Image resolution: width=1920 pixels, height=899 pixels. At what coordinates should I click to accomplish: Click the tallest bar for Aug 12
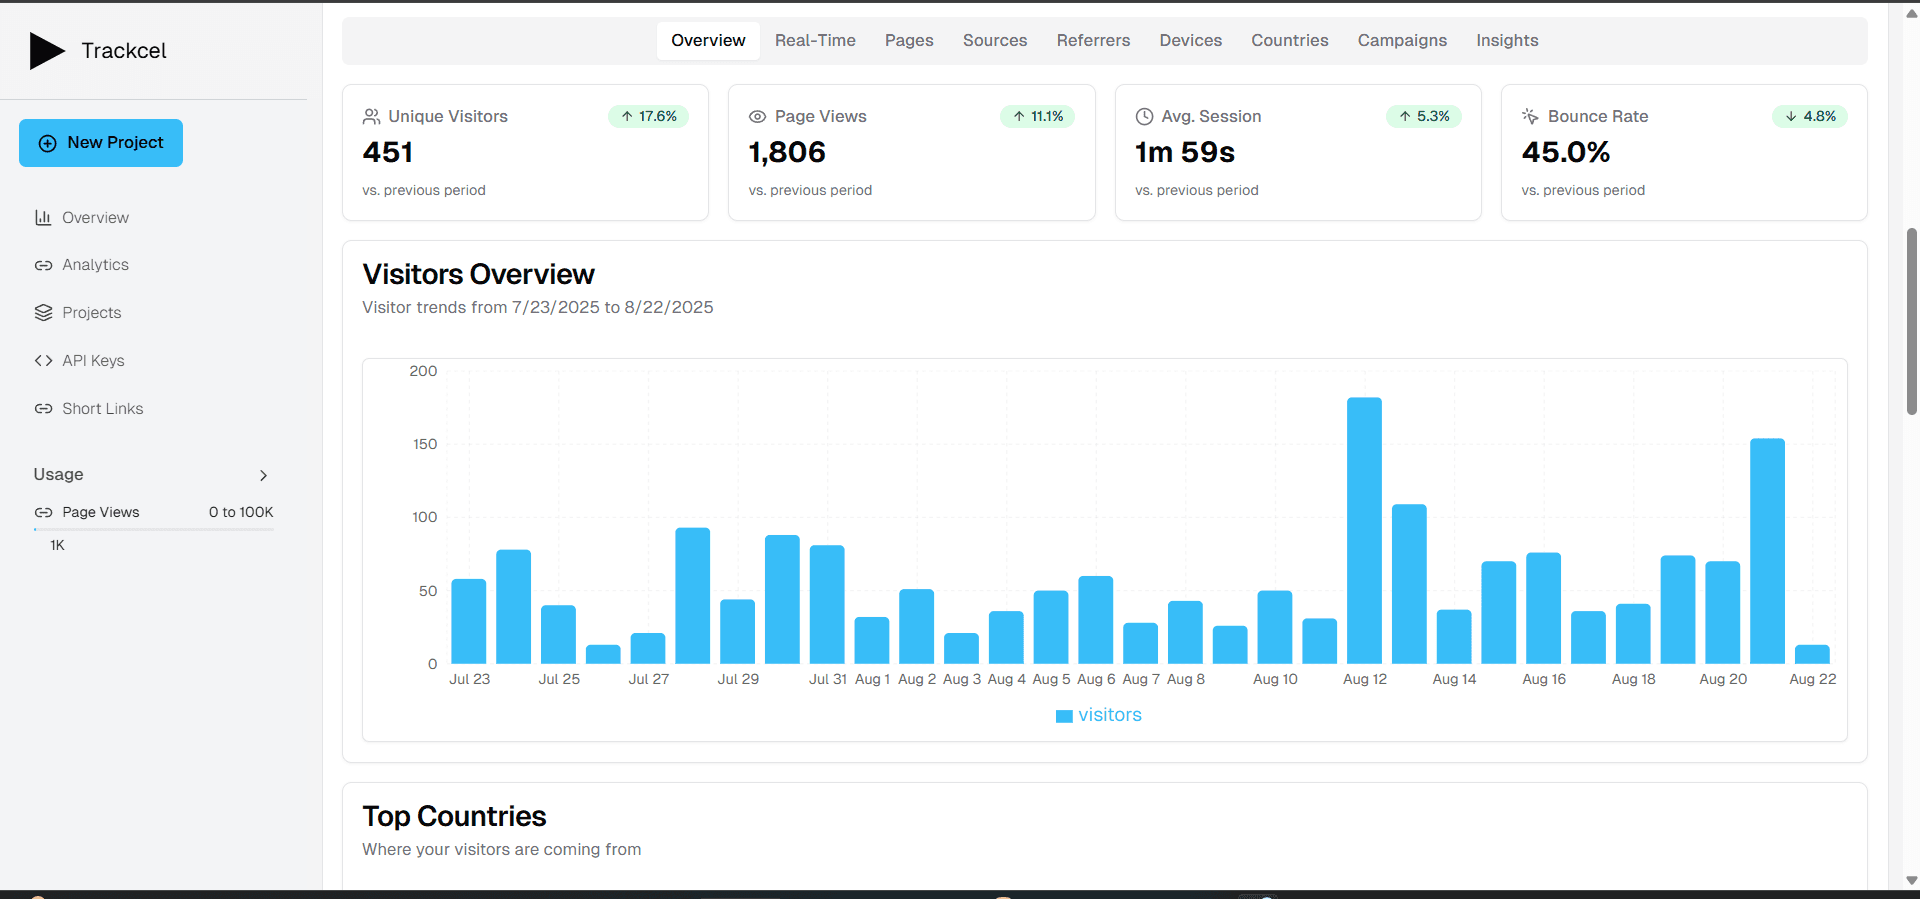pos(1364,530)
